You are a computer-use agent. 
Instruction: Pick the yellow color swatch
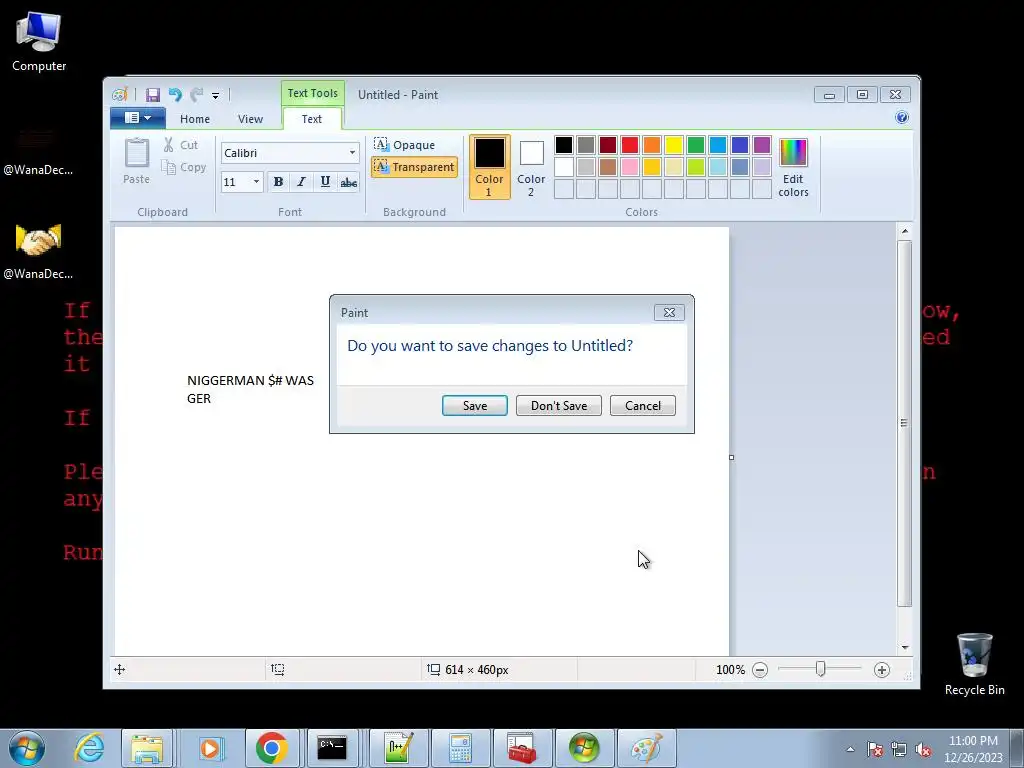pos(673,145)
